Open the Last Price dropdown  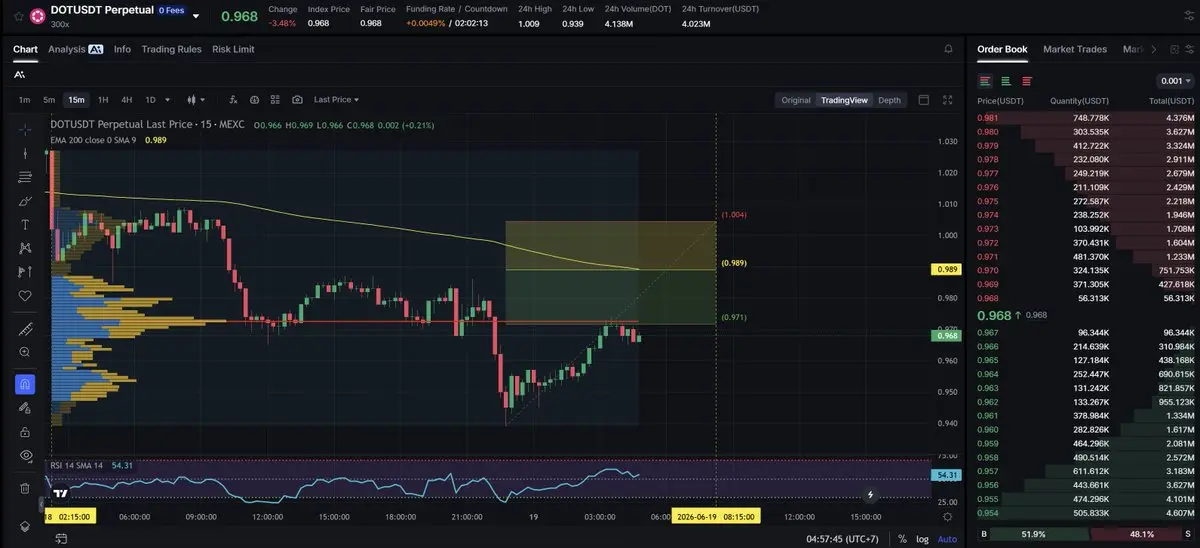[x=336, y=100]
